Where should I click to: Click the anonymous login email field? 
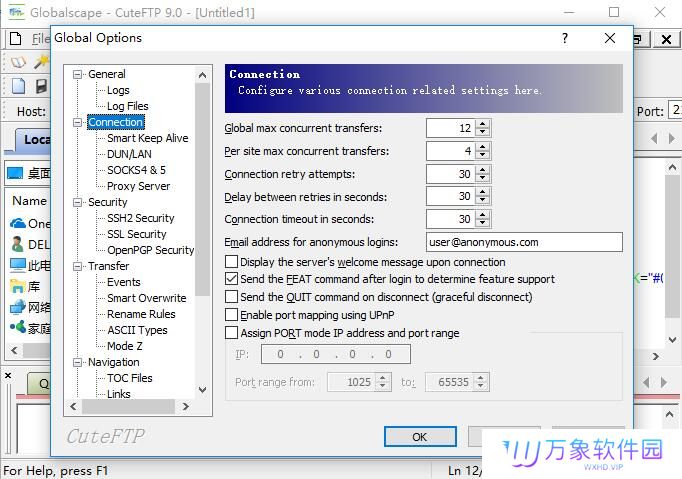[x=524, y=242]
